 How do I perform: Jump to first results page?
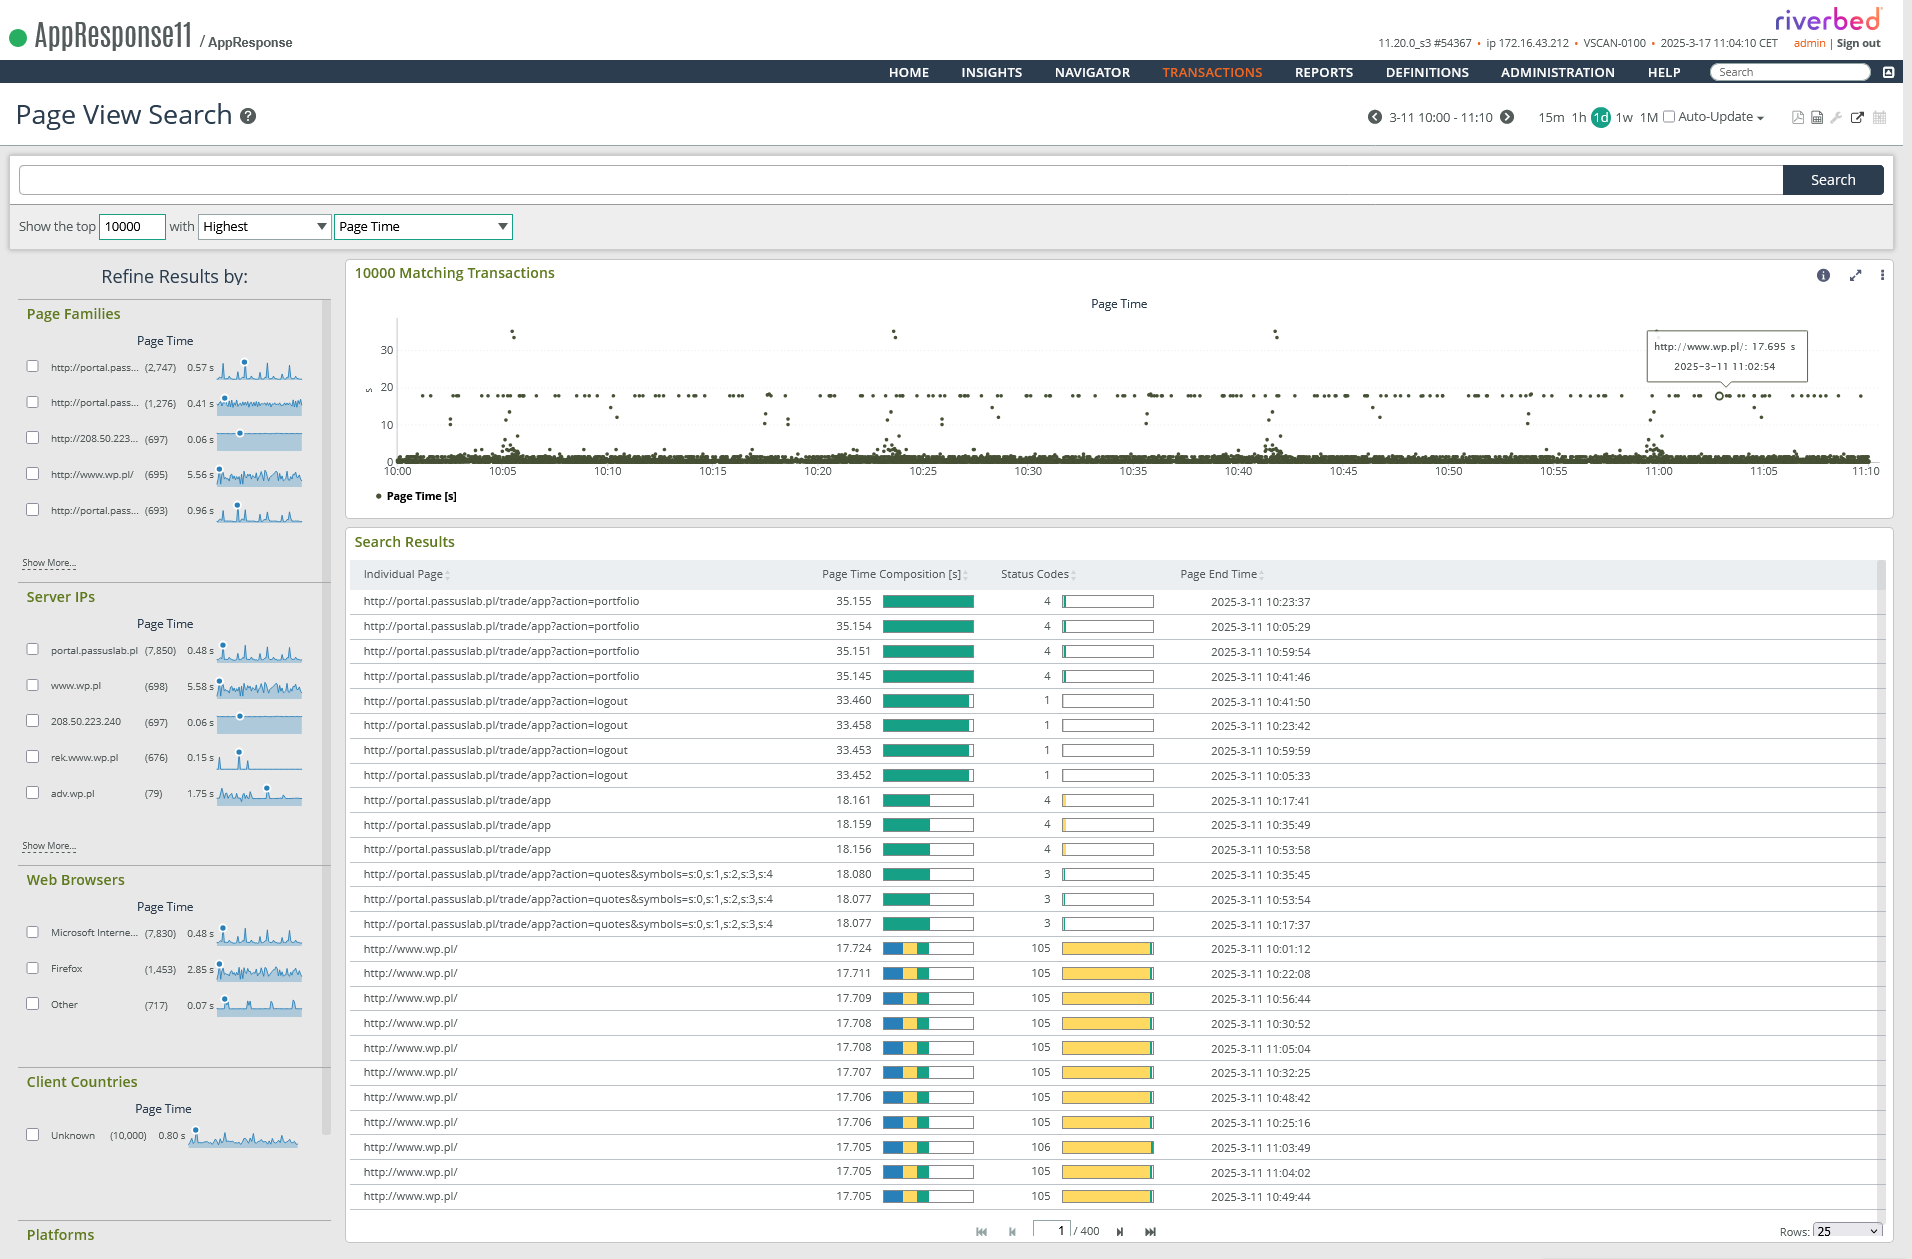[981, 1231]
